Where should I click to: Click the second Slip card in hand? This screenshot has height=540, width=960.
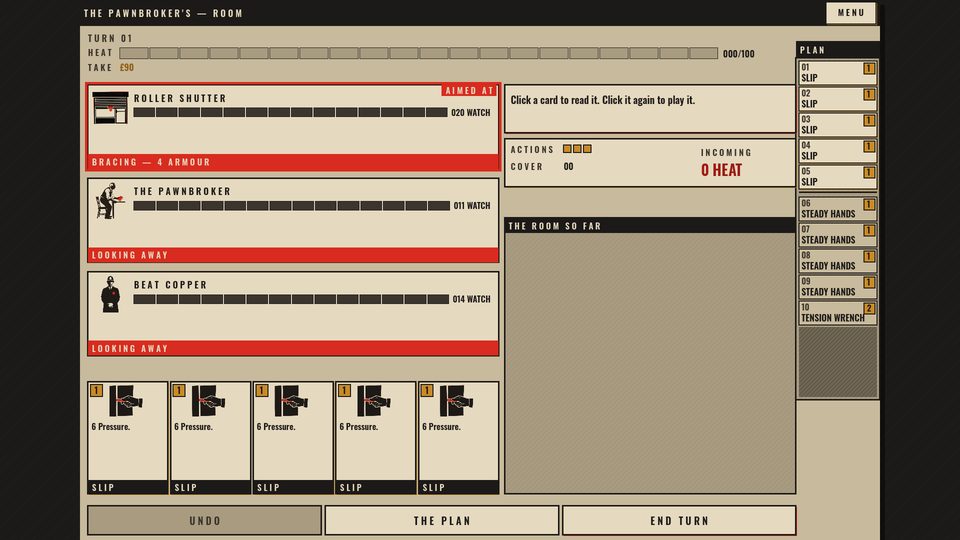[210, 438]
